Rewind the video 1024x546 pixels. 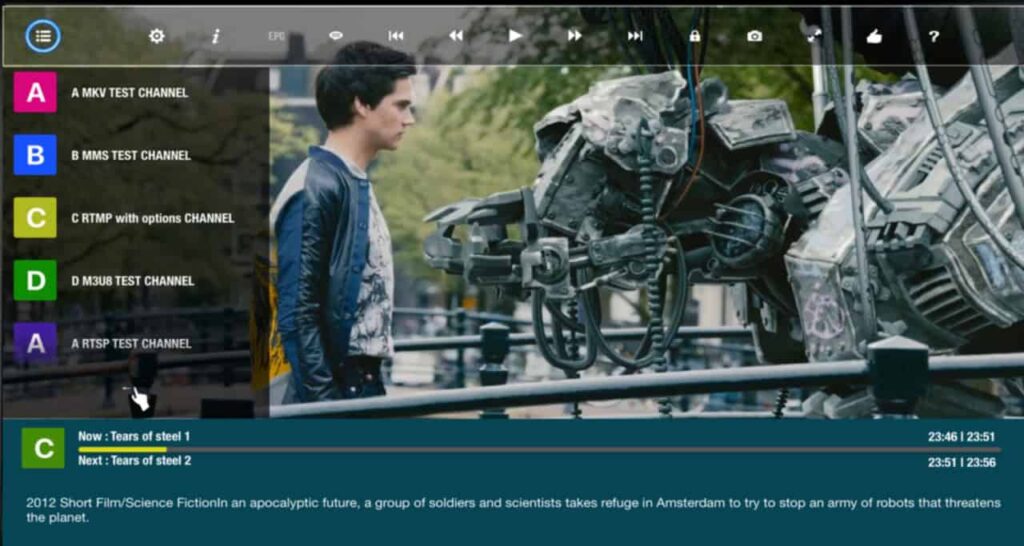456,36
